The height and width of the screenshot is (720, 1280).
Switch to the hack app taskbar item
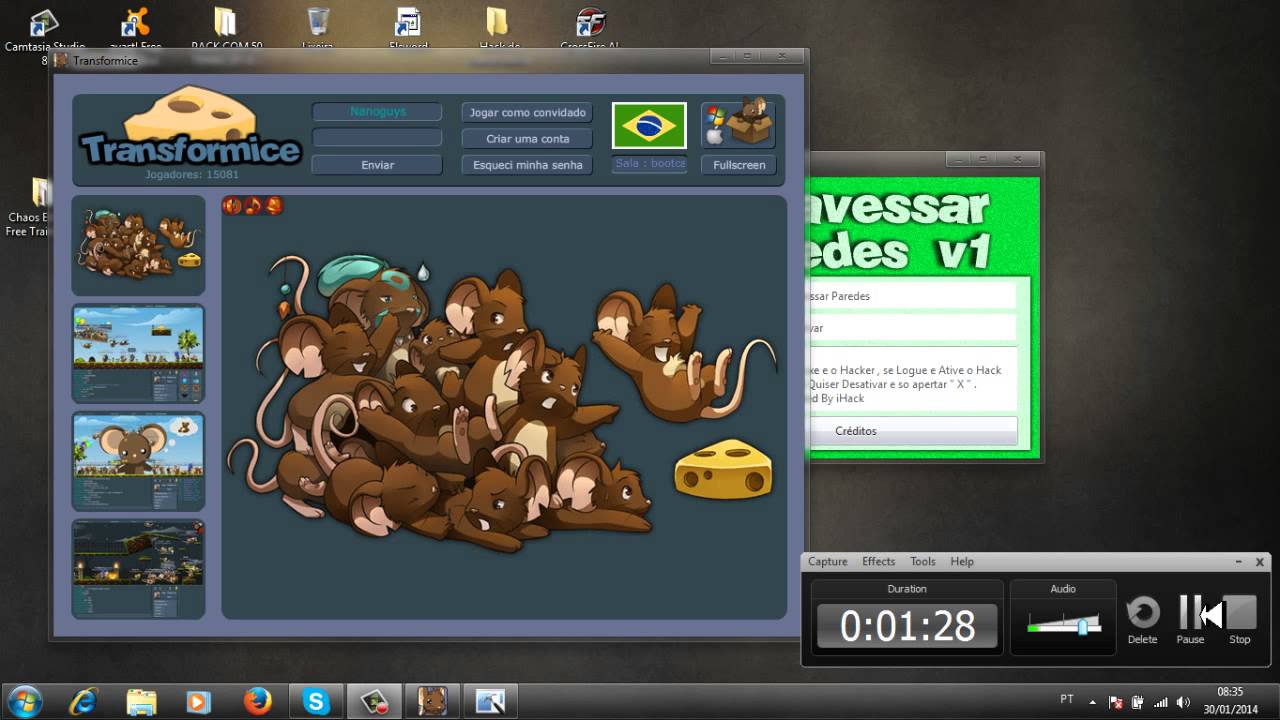click(491, 702)
